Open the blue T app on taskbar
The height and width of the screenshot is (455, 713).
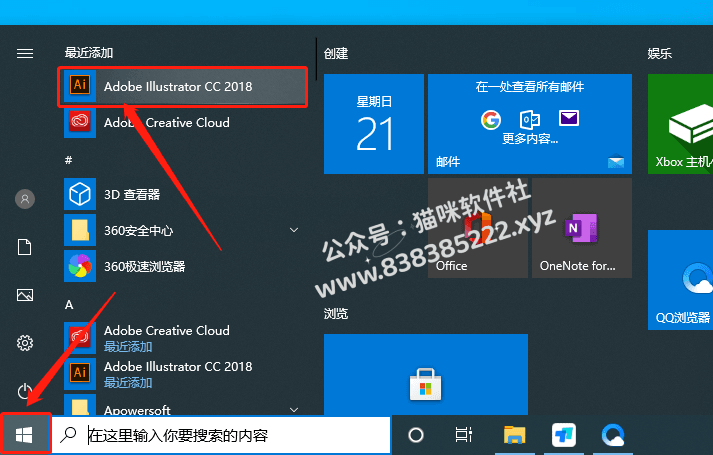(564, 435)
